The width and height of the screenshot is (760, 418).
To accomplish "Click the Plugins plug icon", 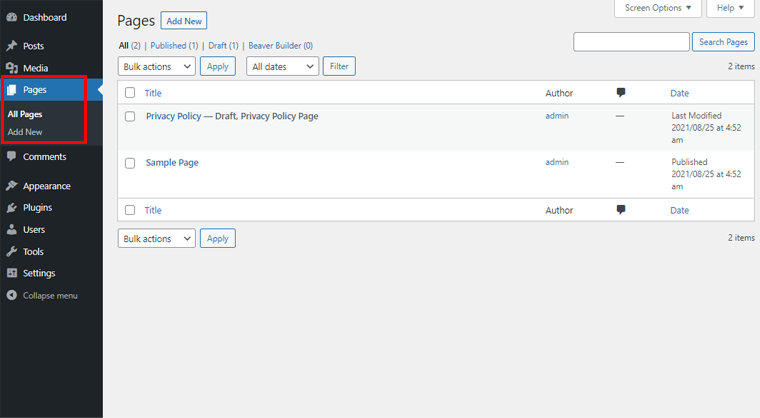I will [x=11, y=208].
